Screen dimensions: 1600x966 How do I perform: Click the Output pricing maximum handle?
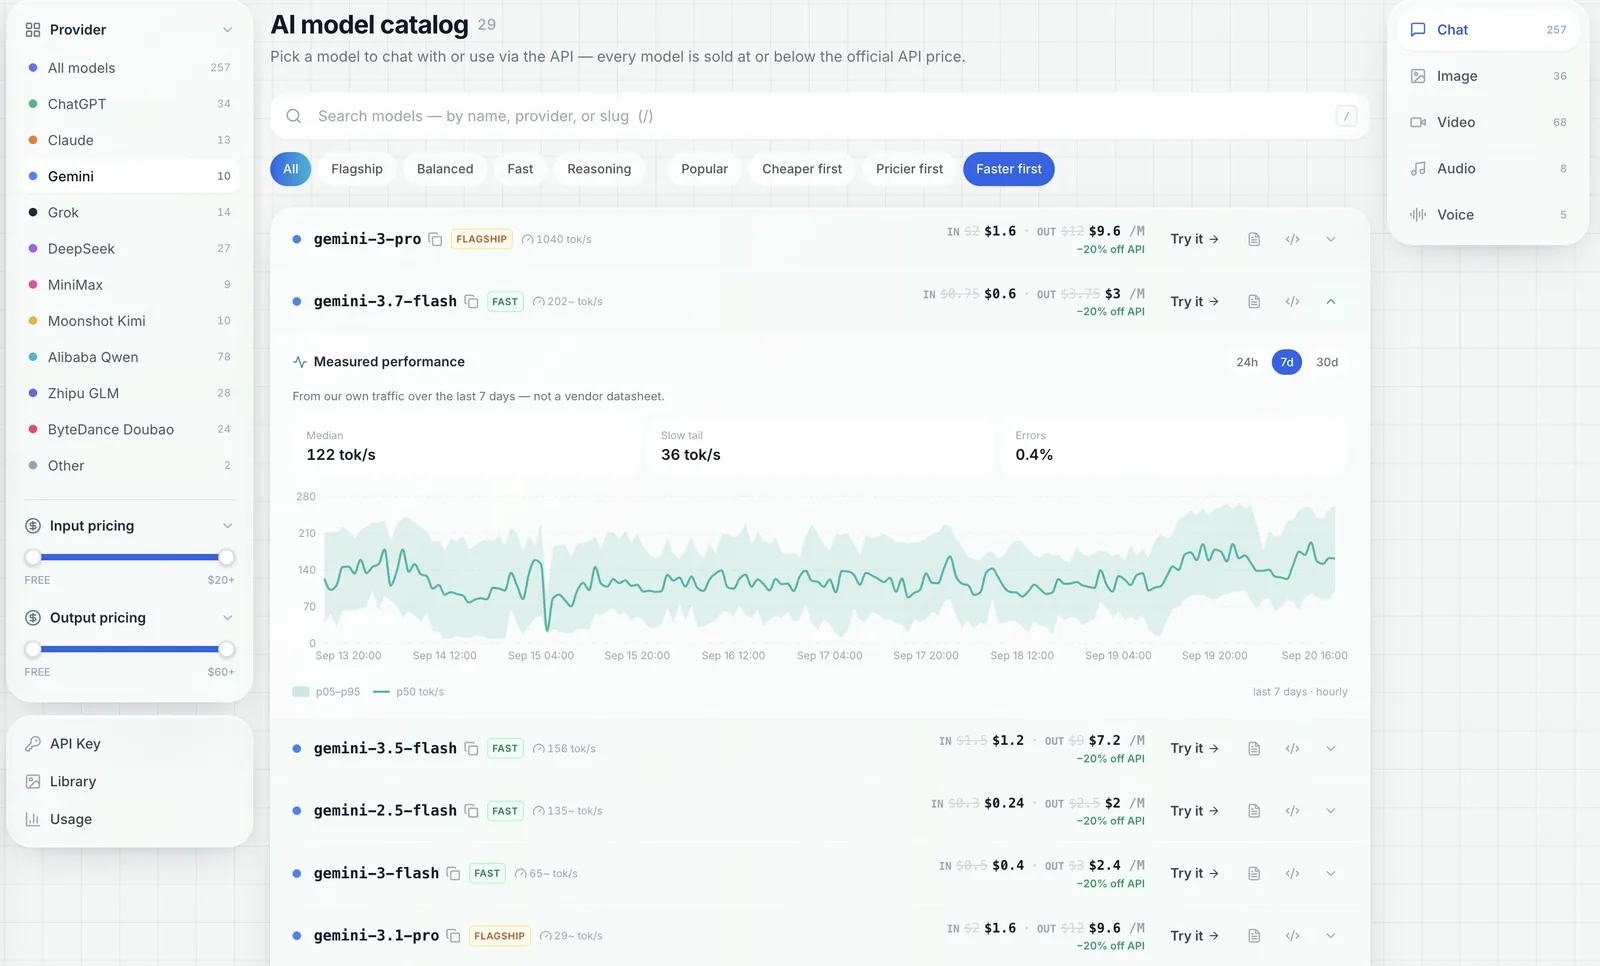click(x=226, y=649)
